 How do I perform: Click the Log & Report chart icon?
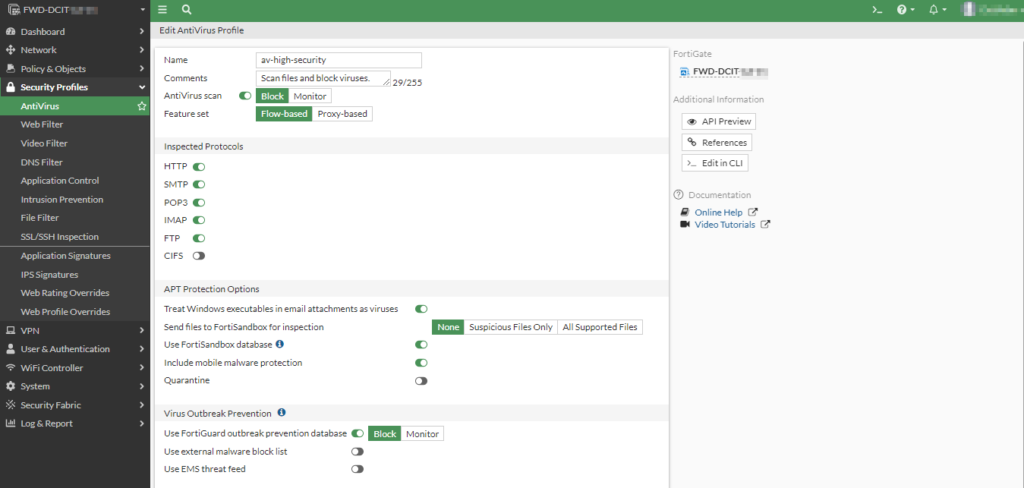tap(10, 423)
